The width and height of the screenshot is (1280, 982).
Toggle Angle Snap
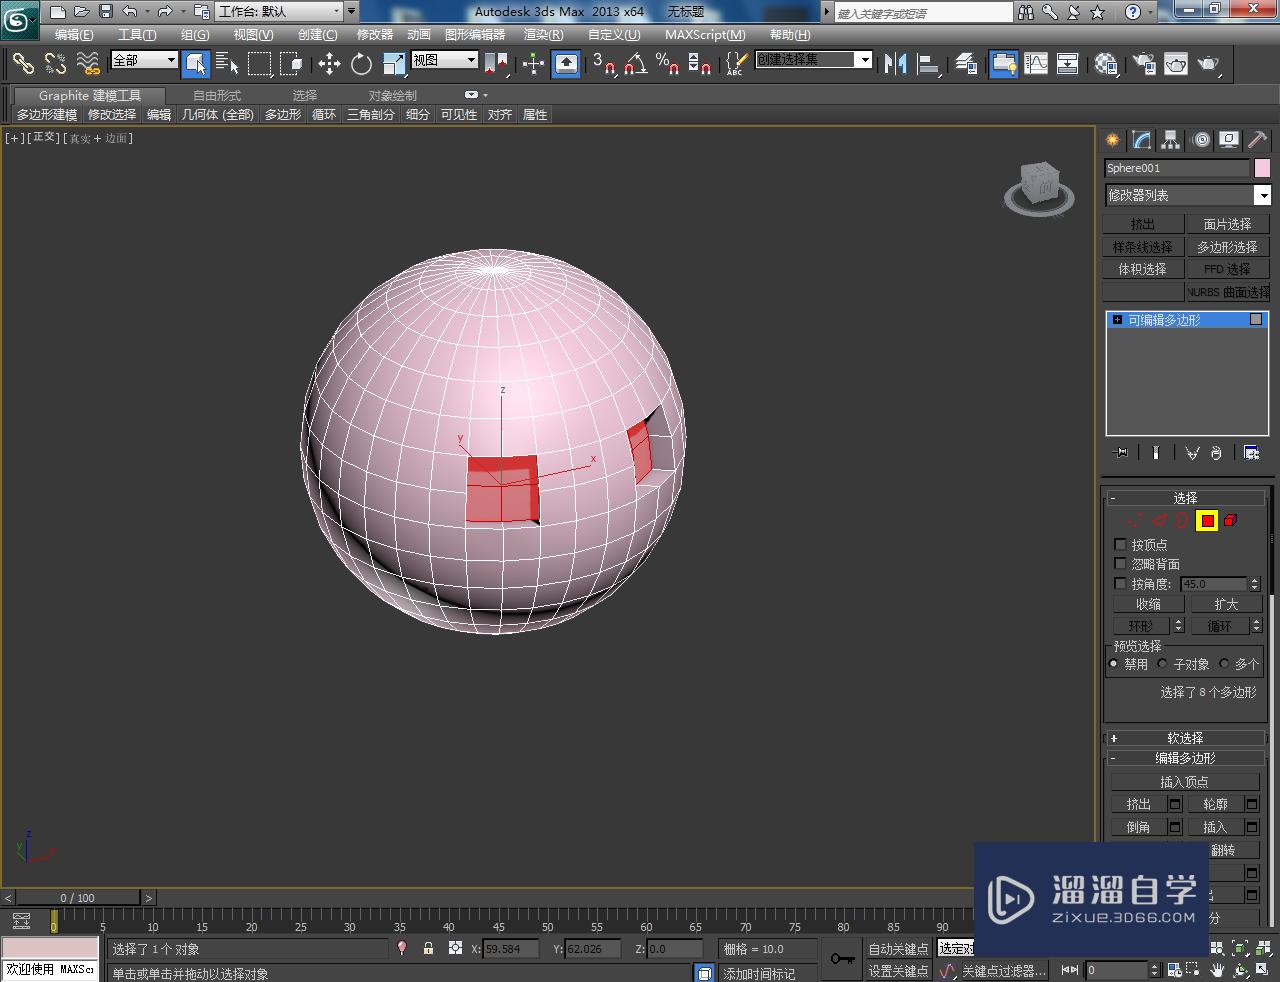[x=635, y=64]
